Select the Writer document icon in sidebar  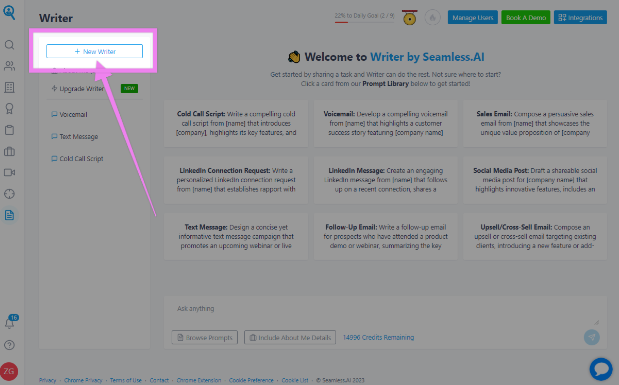(x=9, y=215)
